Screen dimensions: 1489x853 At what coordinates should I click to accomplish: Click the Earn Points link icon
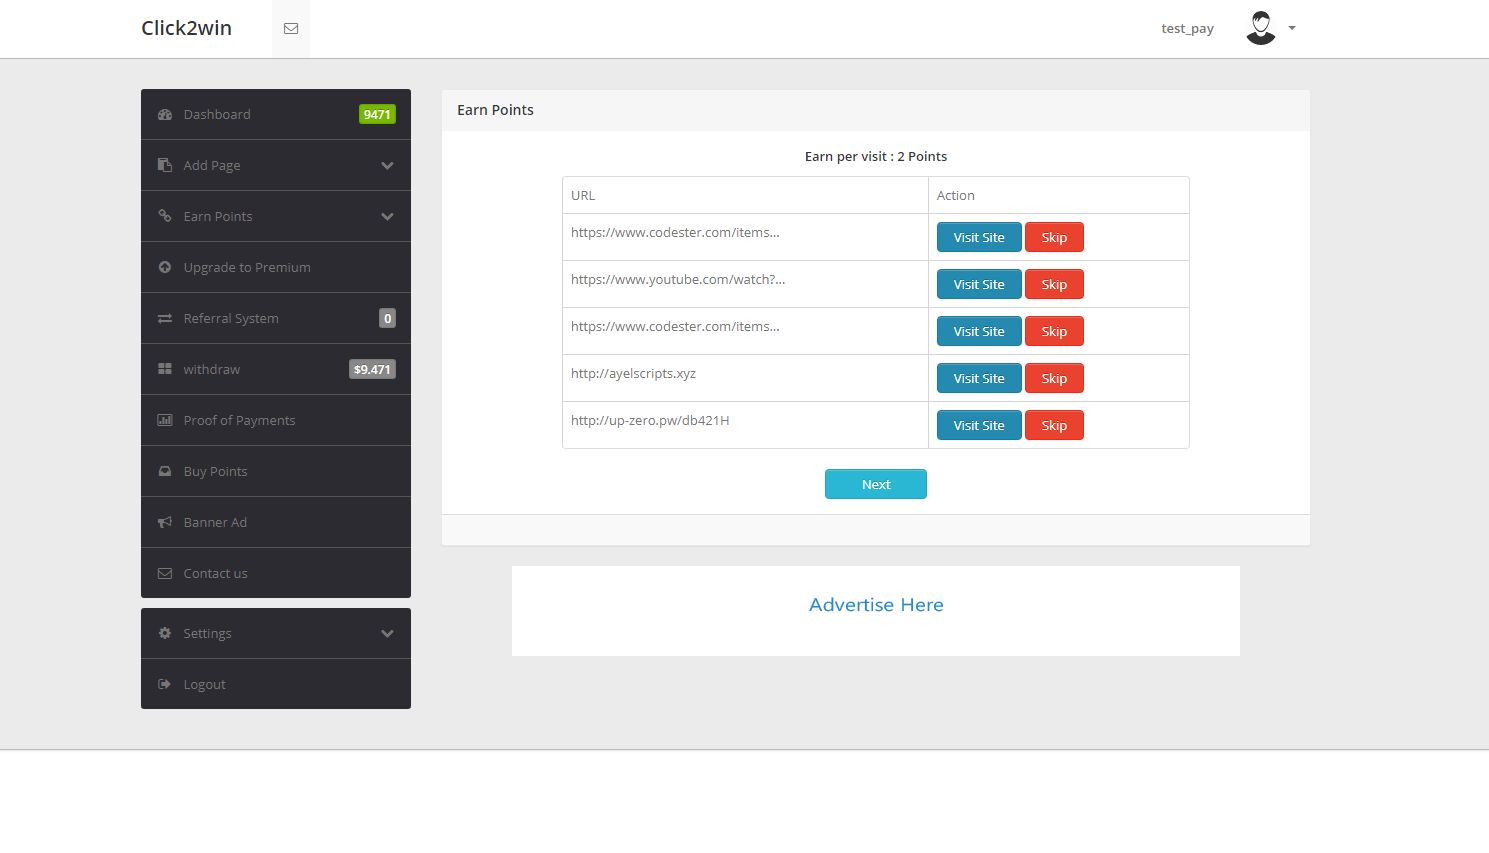click(165, 217)
